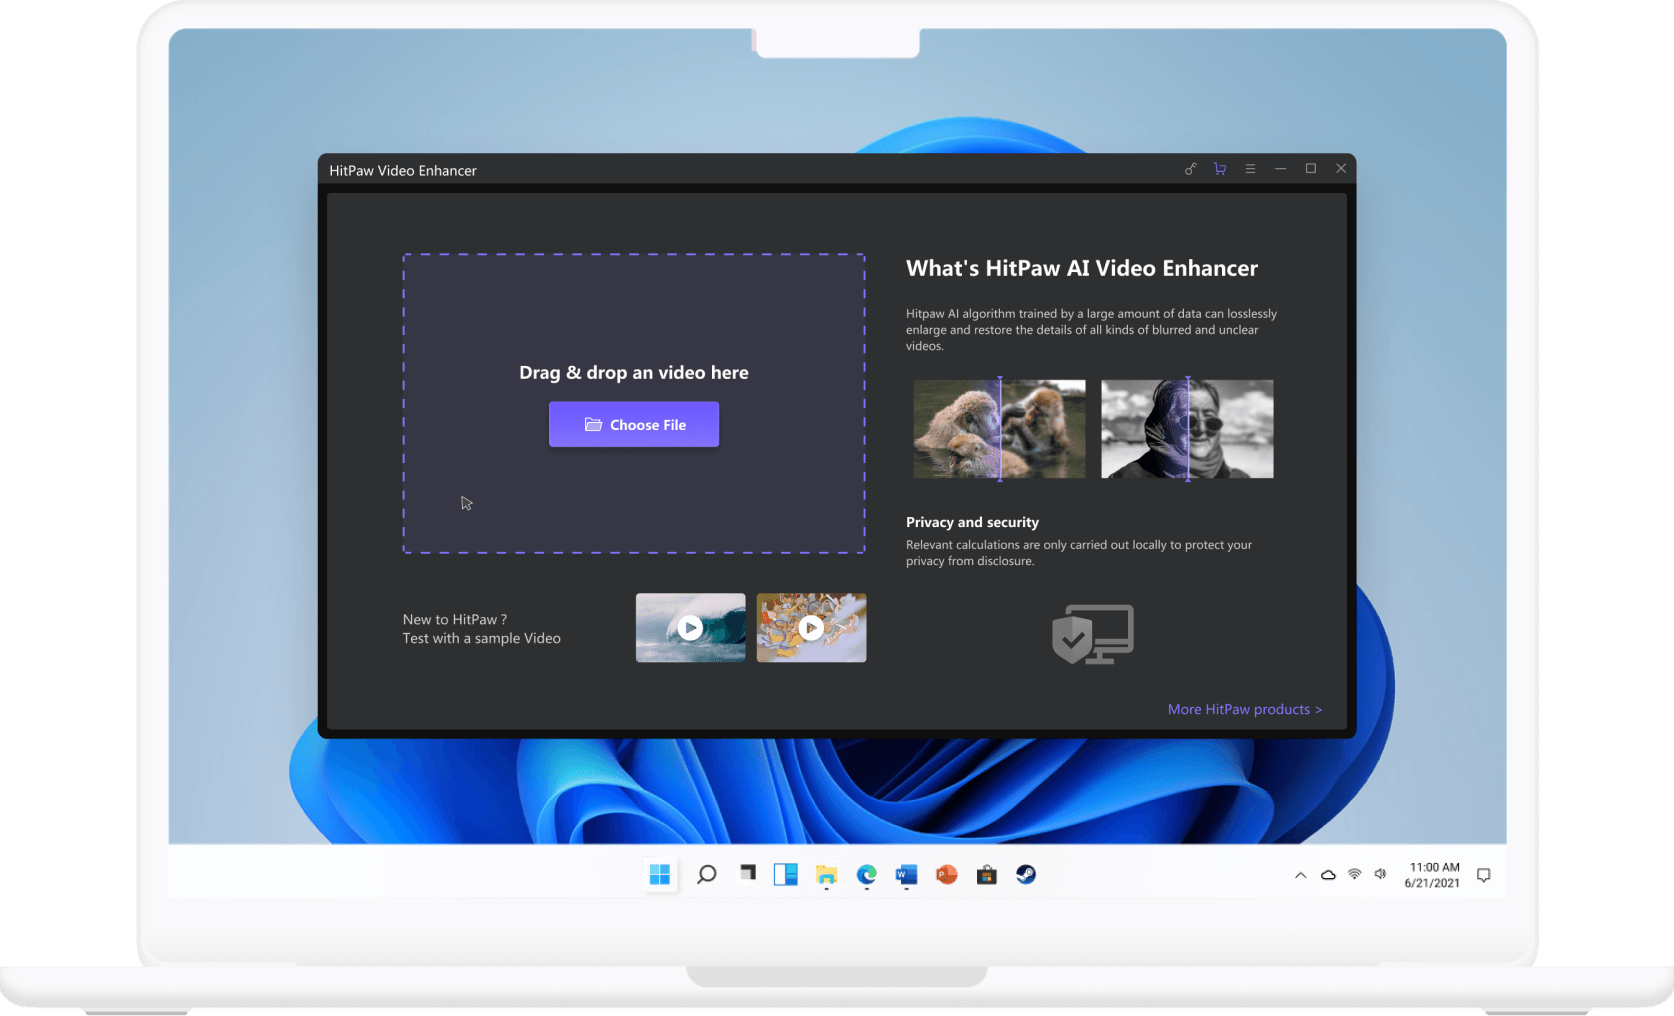Open taskbar Search
This screenshot has height=1016, width=1674.
coord(707,875)
